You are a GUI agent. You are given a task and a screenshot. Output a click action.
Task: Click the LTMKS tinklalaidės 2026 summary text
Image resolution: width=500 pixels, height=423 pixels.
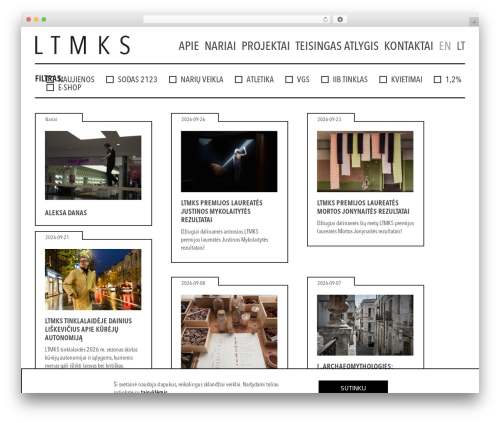(91, 357)
